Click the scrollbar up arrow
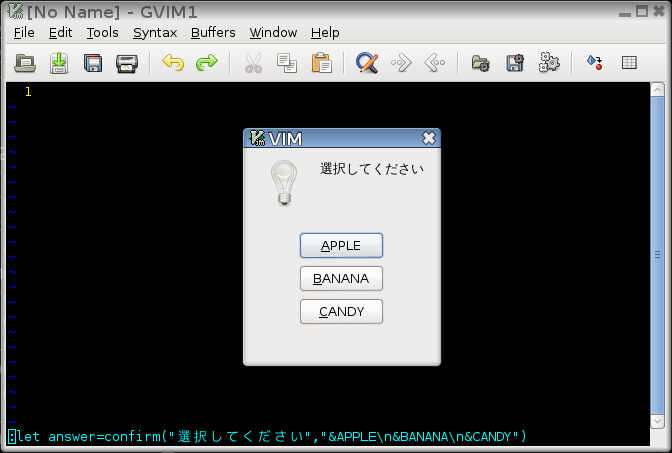Image resolution: width=672 pixels, height=453 pixels. (x=657, y=90)
